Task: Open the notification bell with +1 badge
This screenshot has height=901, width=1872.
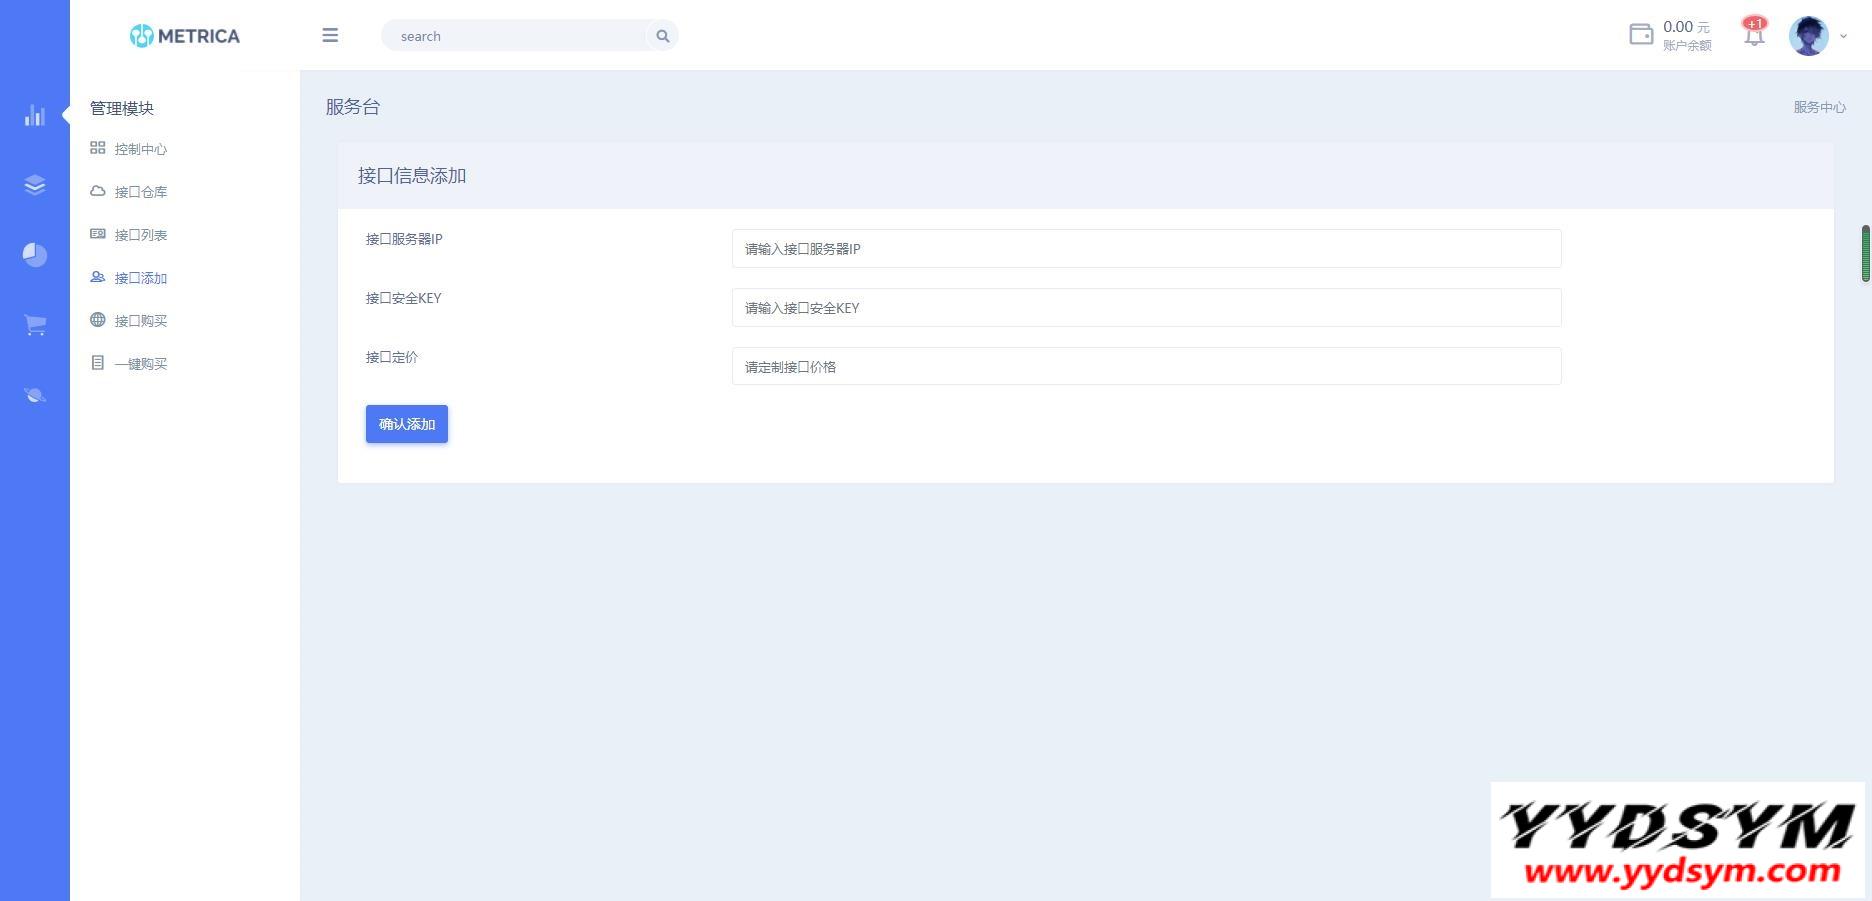Action: point(1754,35)
